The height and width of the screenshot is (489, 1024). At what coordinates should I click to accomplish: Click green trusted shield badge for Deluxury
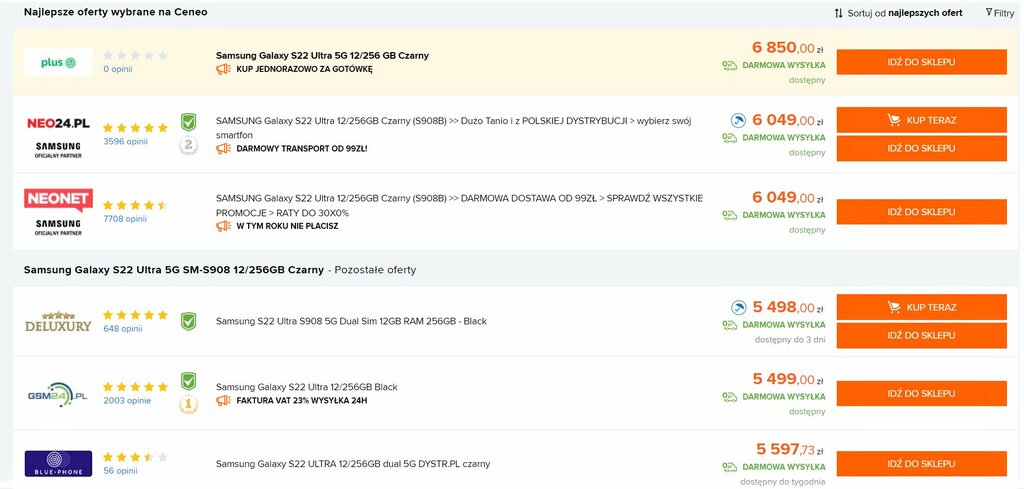coord(189,321)
